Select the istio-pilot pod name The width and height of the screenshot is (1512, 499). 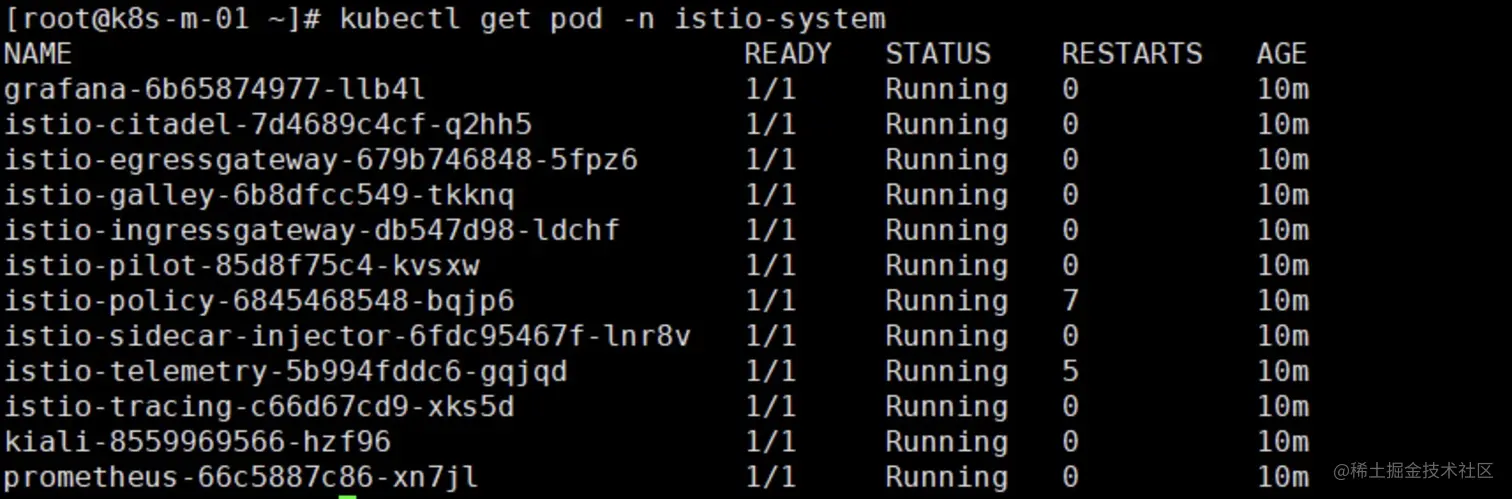[x=241, y=266]
